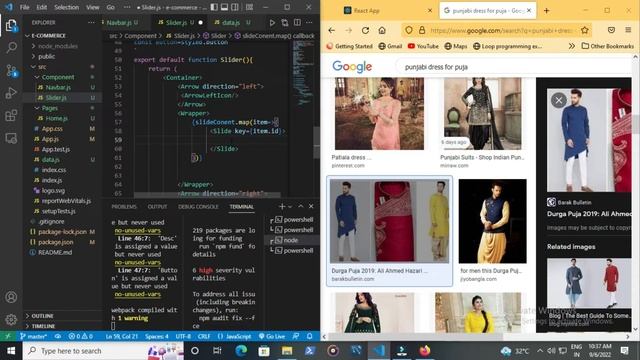Click the Firefox back arrow
The image size is (640, 360).
pos(331,31)
